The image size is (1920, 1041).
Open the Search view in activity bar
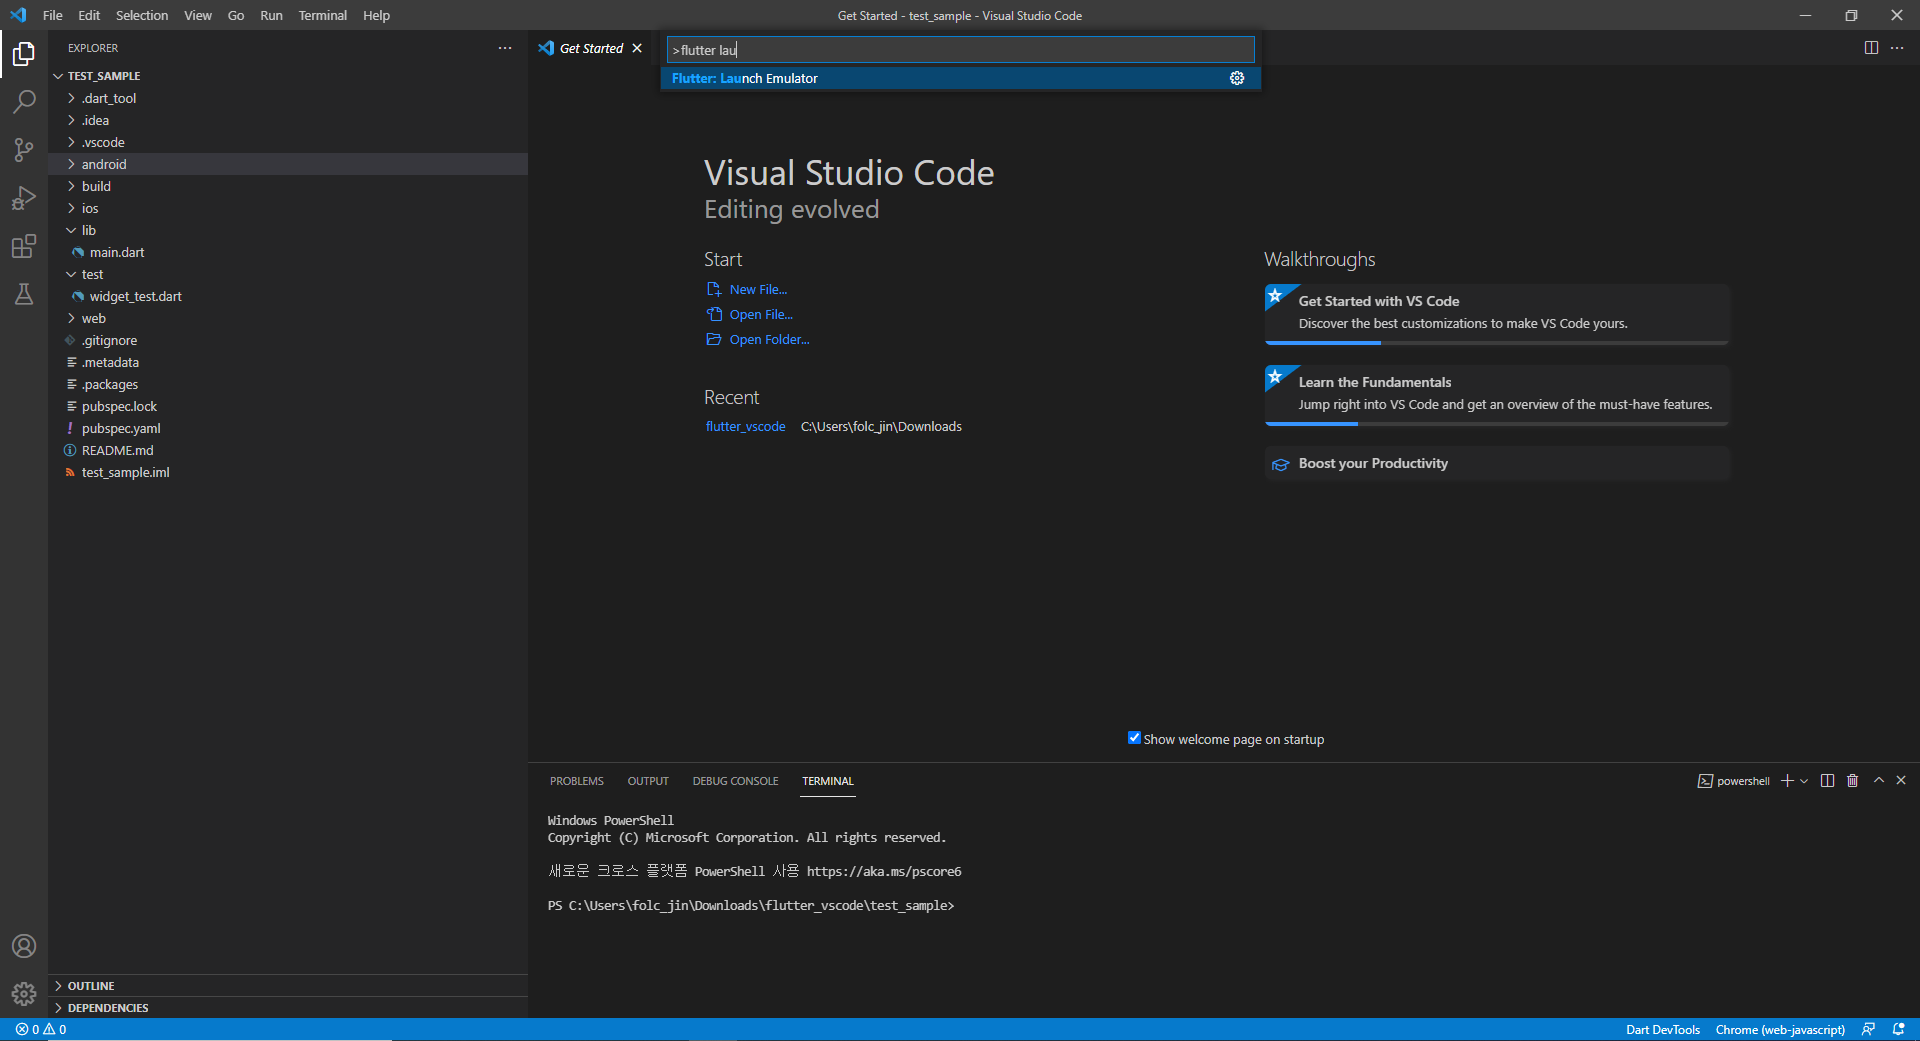24,101
